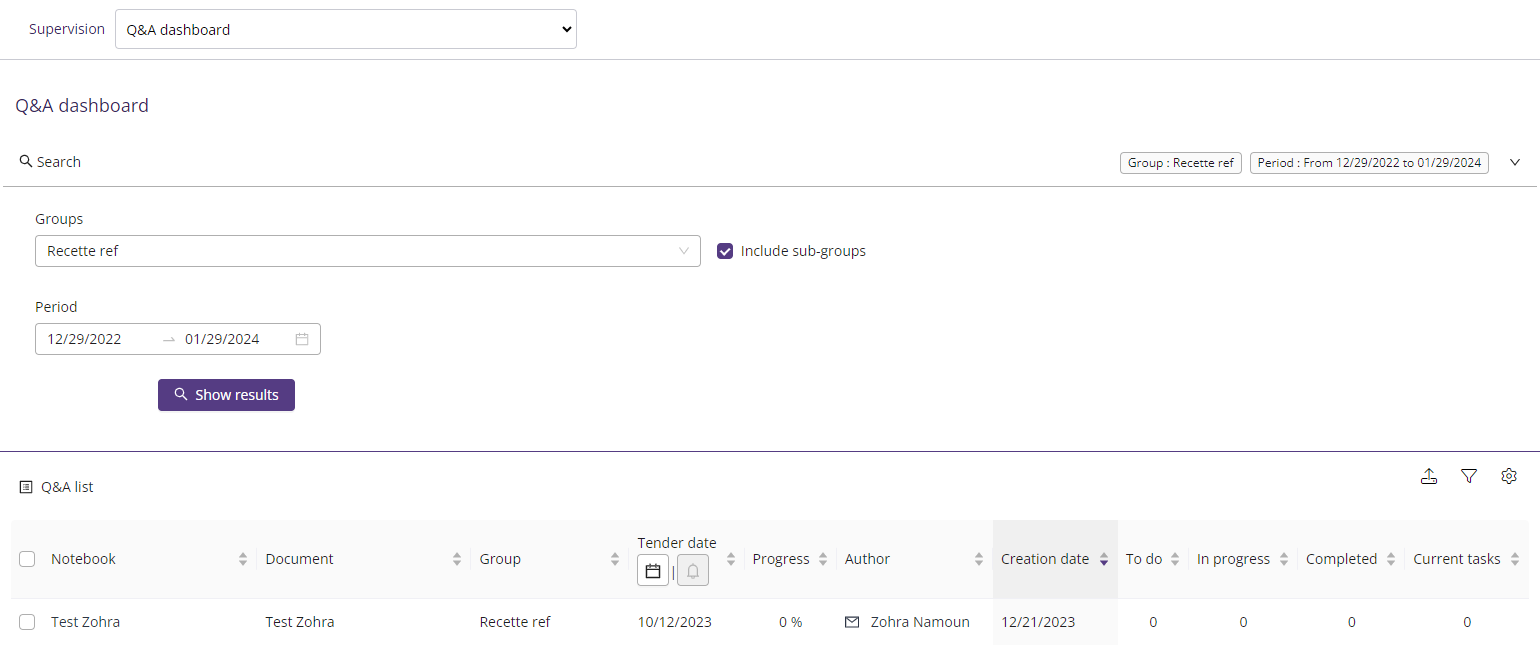Click the Show results button
Viewport: 1540px width, 645px height.
click(x=226, y=395)
